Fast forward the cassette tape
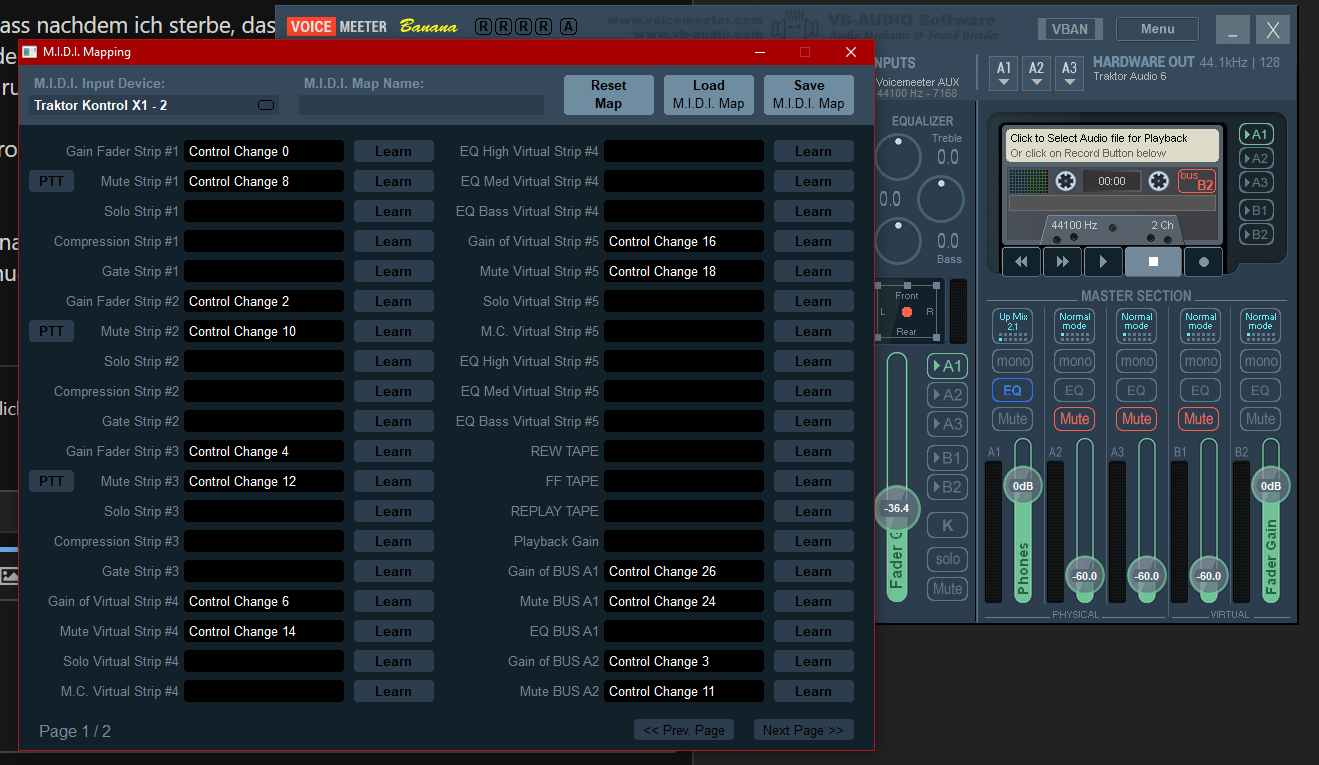The width and height of the screenshot is (1319, 765). [1062, 261]
